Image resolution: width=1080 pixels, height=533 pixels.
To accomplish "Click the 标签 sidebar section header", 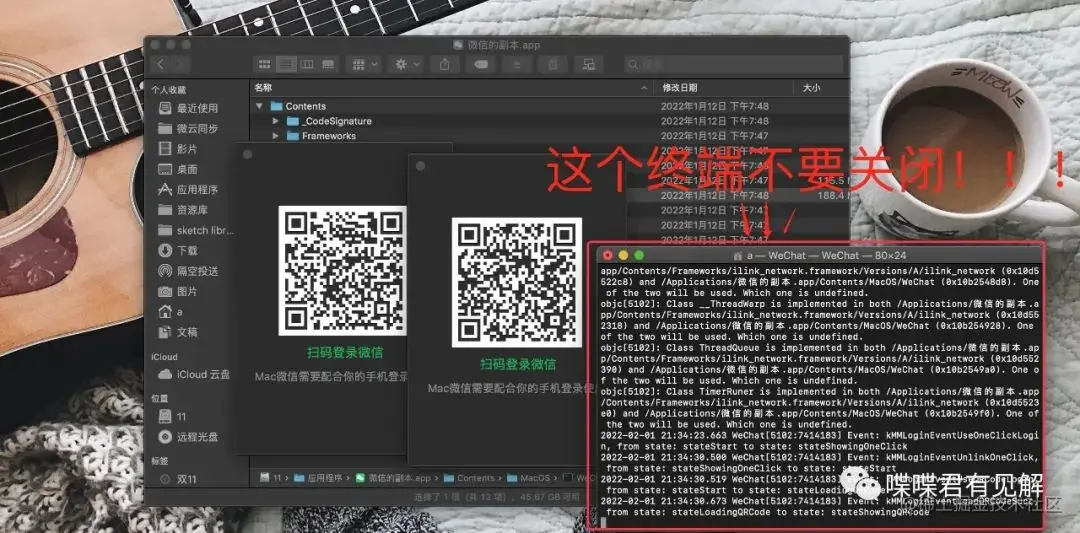I will [x=160, y=461].
